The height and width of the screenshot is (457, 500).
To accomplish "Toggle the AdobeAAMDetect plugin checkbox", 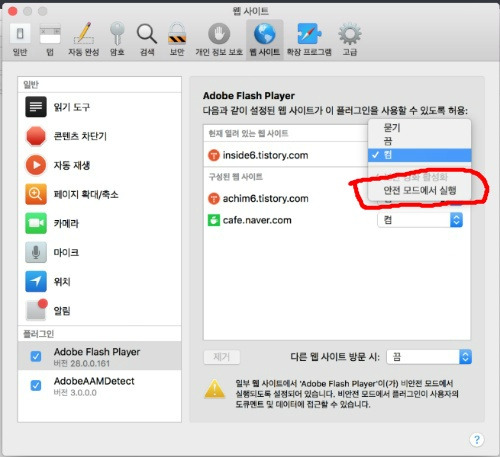I will (x=36, y=385).
